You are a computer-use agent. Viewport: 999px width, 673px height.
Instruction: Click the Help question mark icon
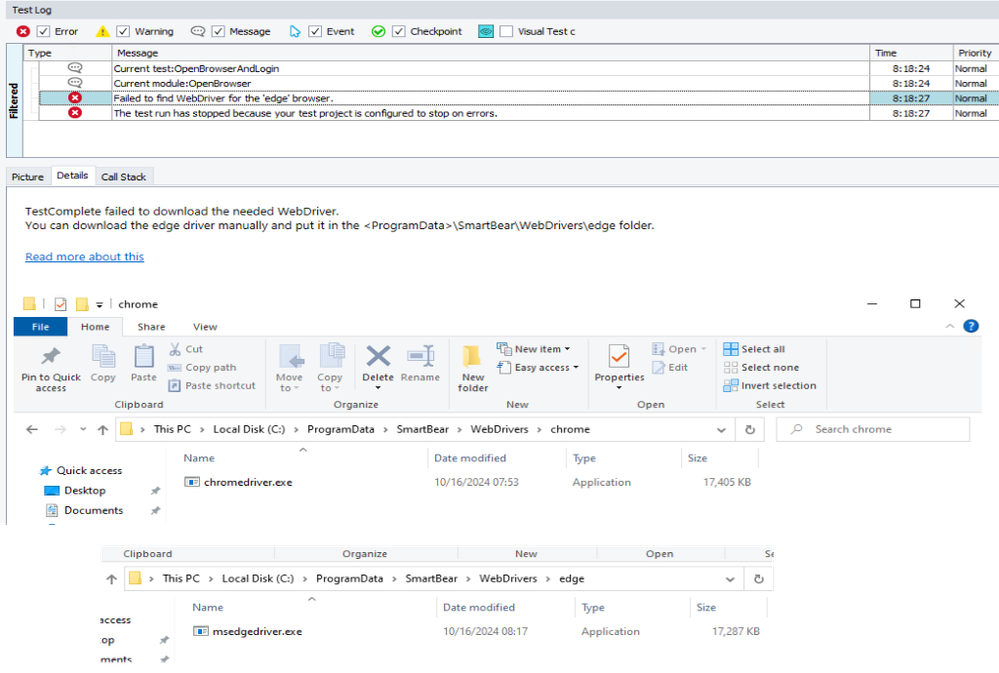pos(970,326)
